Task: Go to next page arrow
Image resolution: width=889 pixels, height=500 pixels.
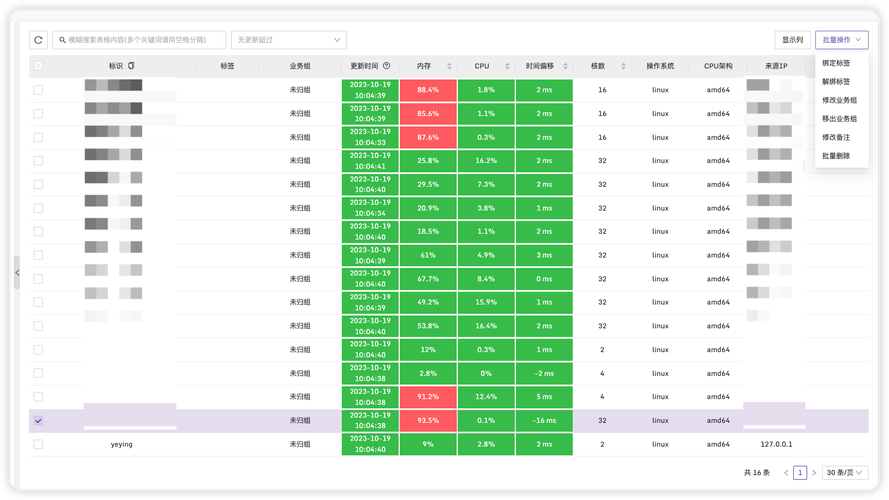Action: click(814, 473)
